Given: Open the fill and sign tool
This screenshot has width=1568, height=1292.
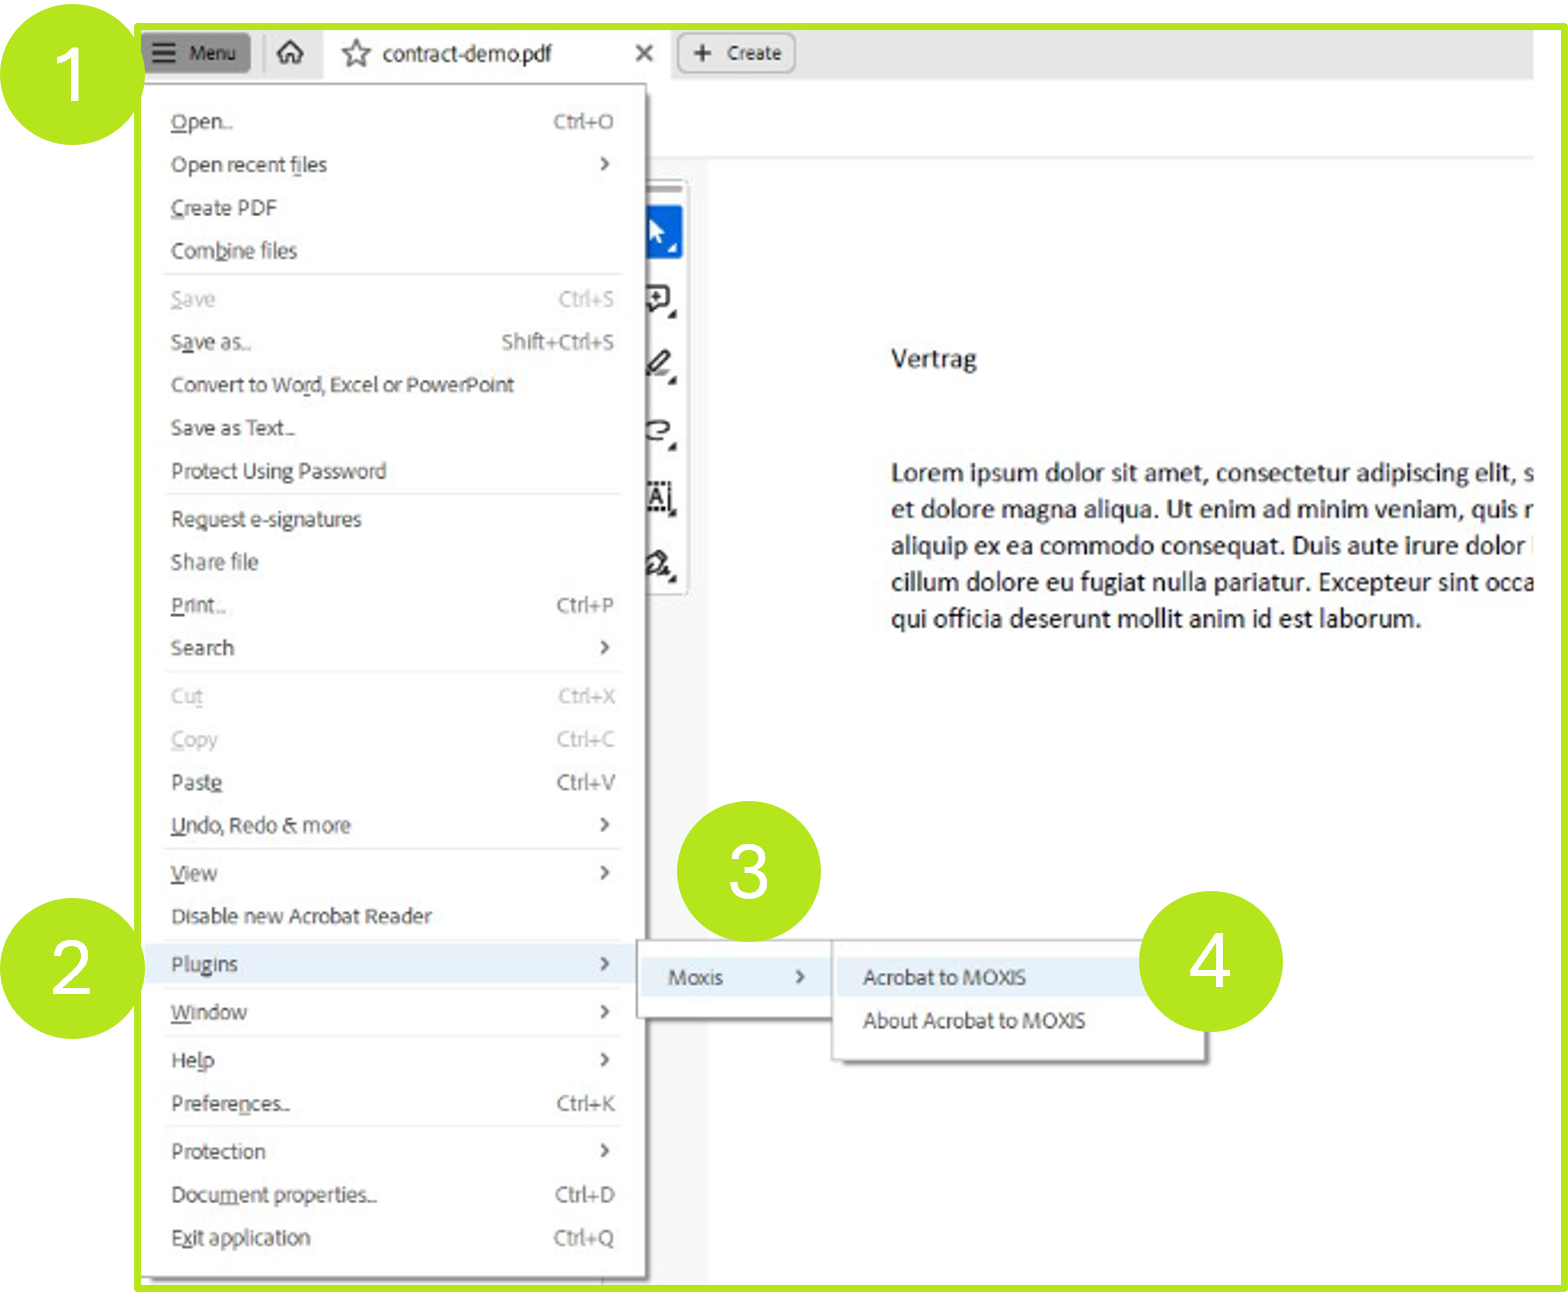Looking at the screenshot, I should (661, 564).
